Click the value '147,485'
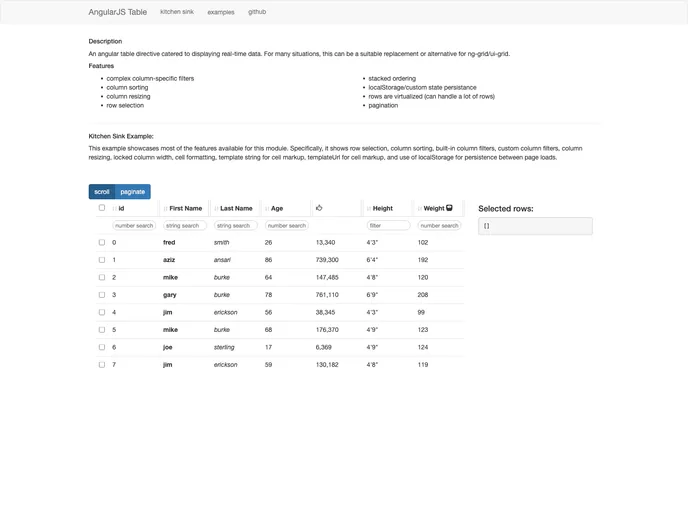Viewport: 688px width, 512px height. click(327, 277)
